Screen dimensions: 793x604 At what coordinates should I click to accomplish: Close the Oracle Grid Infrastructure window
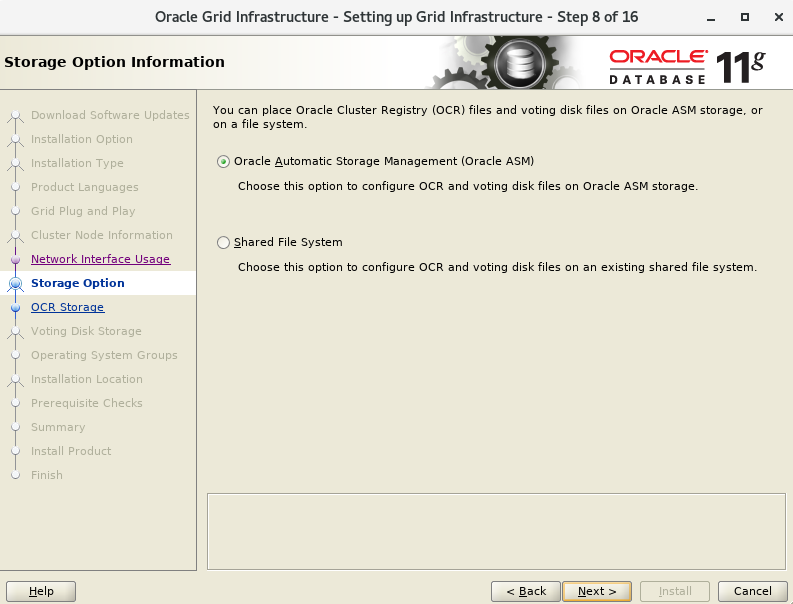pyautogui.click(x=772, y=17)
